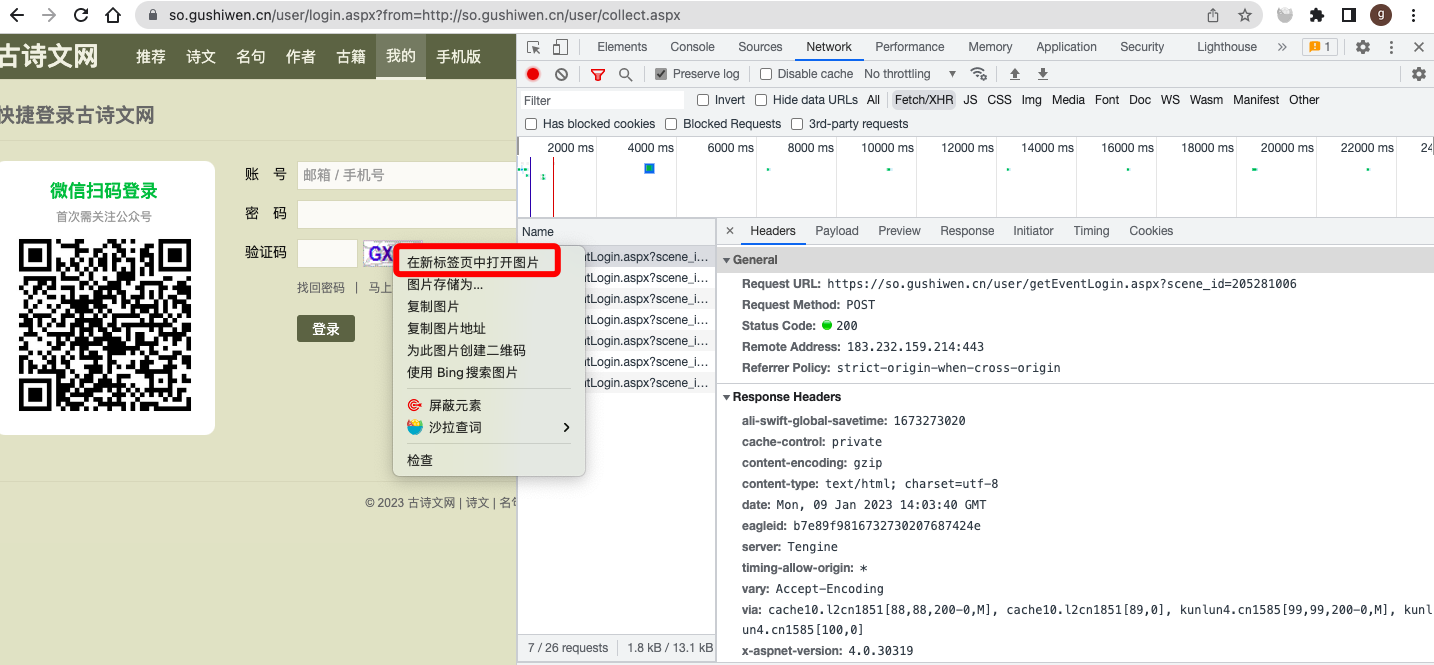Viewport: 1434px width, 665px height.
Task: Toggle the network filter funnel icon
Action: point(598,74)
